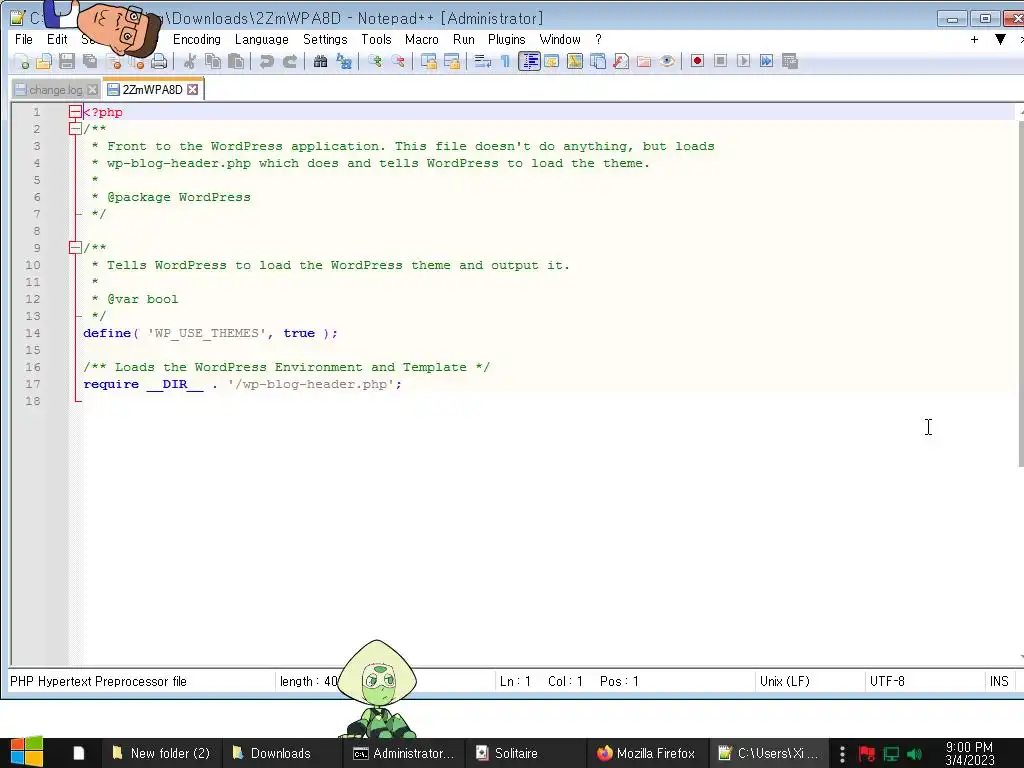Switch to New folder (2) in the taskbar
The height and width of the screenshot is (768, 1024).
161,753
